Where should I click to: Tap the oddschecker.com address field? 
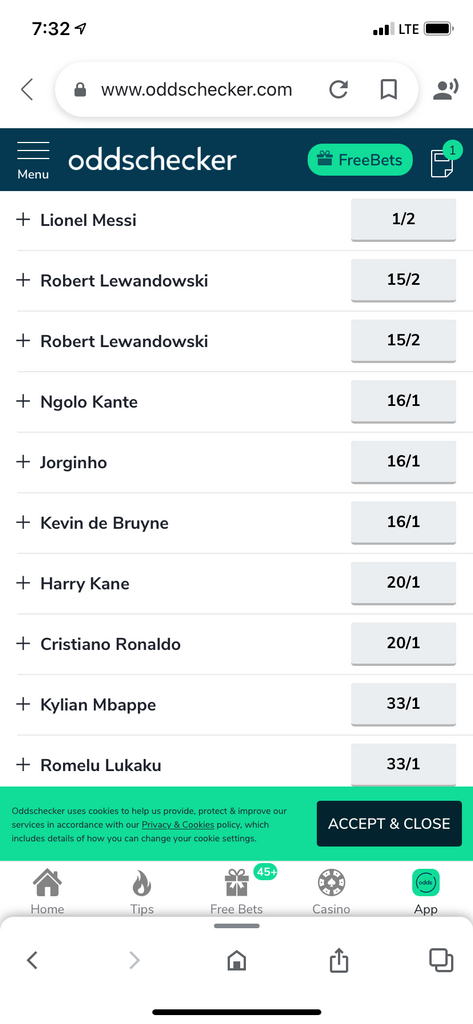coord(196,89)
